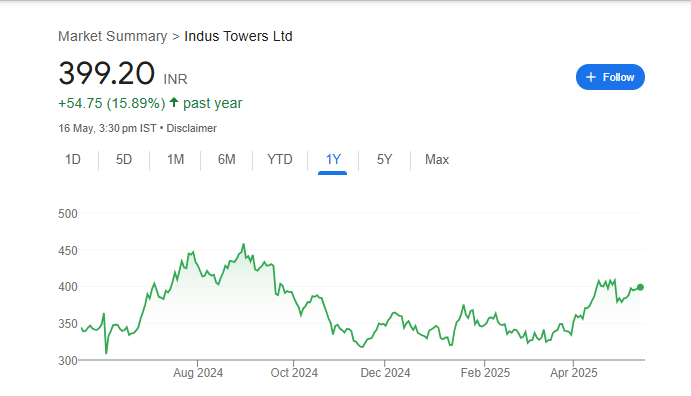691x396 pixels.
Task: Click the '16 May, 3:30 pm IST' timestamp
Action: coord(107,128)
